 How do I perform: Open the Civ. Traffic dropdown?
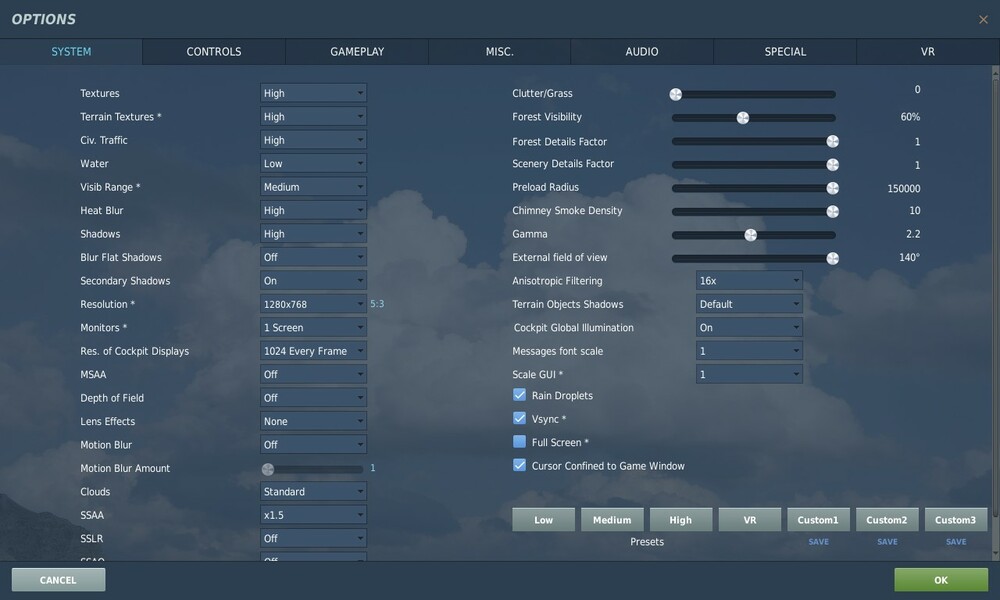[x=313, y=140]
